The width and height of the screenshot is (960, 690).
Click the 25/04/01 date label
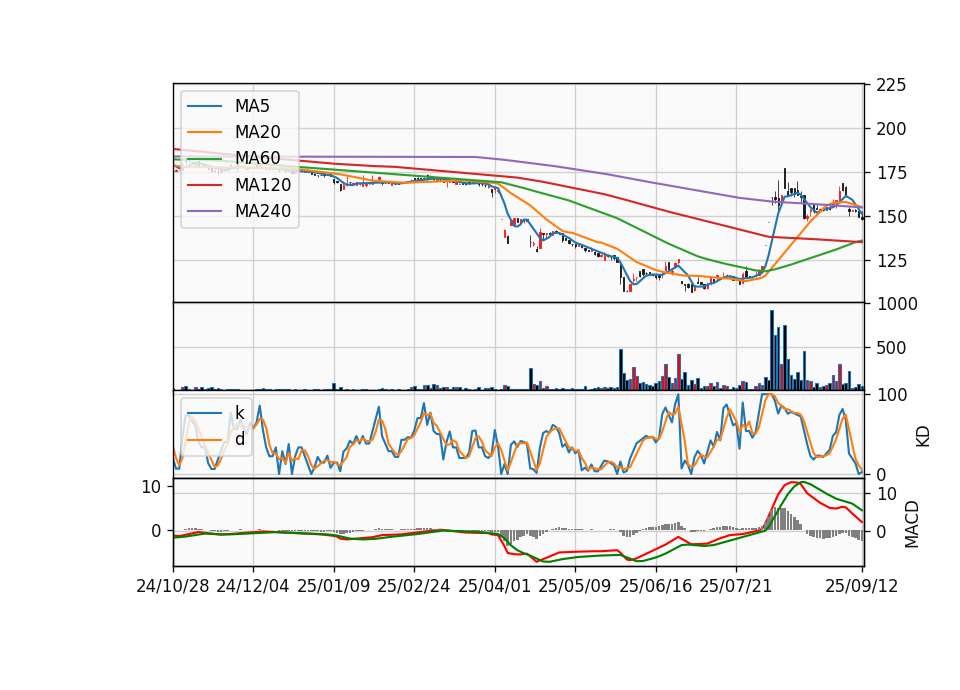pyautogui.click(x=494, y=586)
